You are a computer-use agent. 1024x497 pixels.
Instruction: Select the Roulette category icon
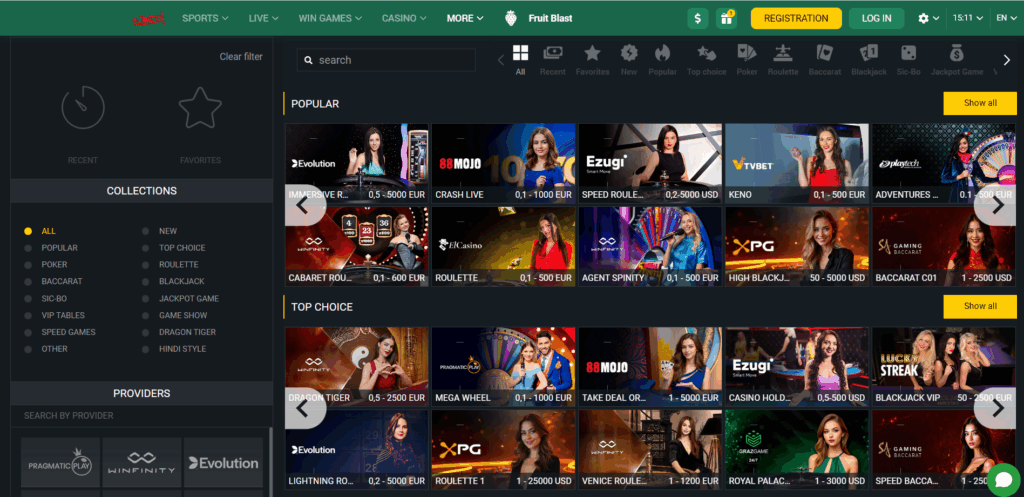click(783, 53)
